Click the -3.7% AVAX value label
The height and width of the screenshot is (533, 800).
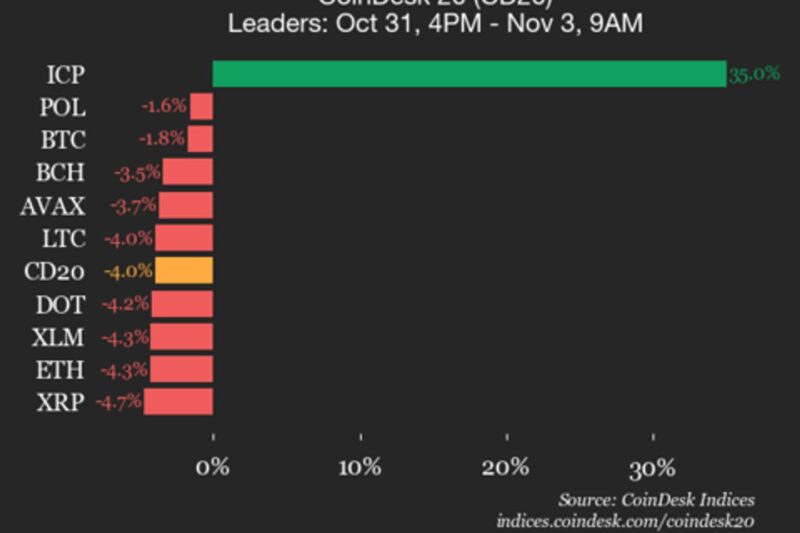tap(135, 206)
